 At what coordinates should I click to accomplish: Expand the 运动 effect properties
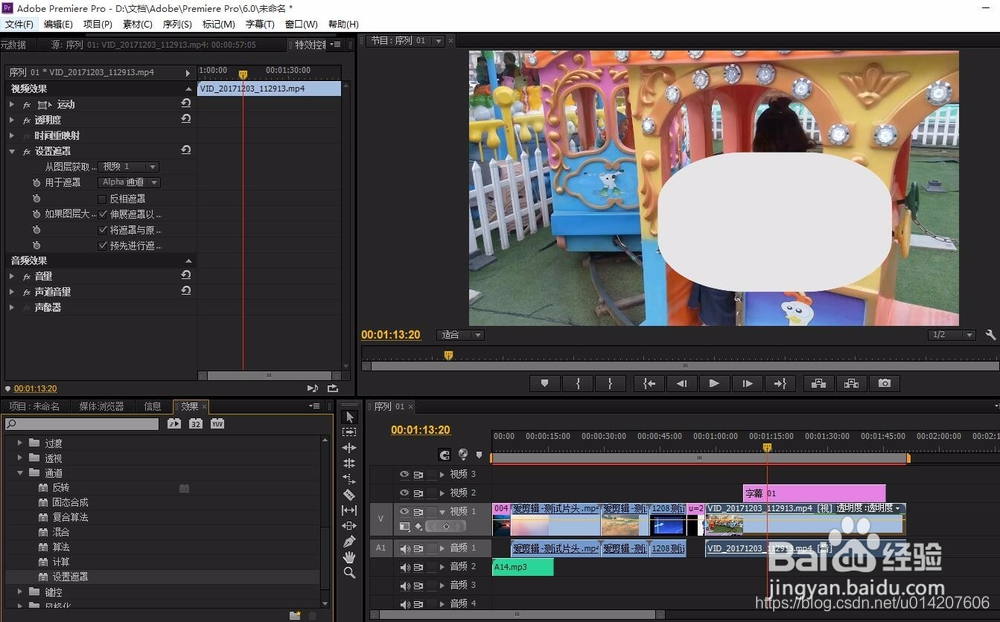(x=11, y=104)
